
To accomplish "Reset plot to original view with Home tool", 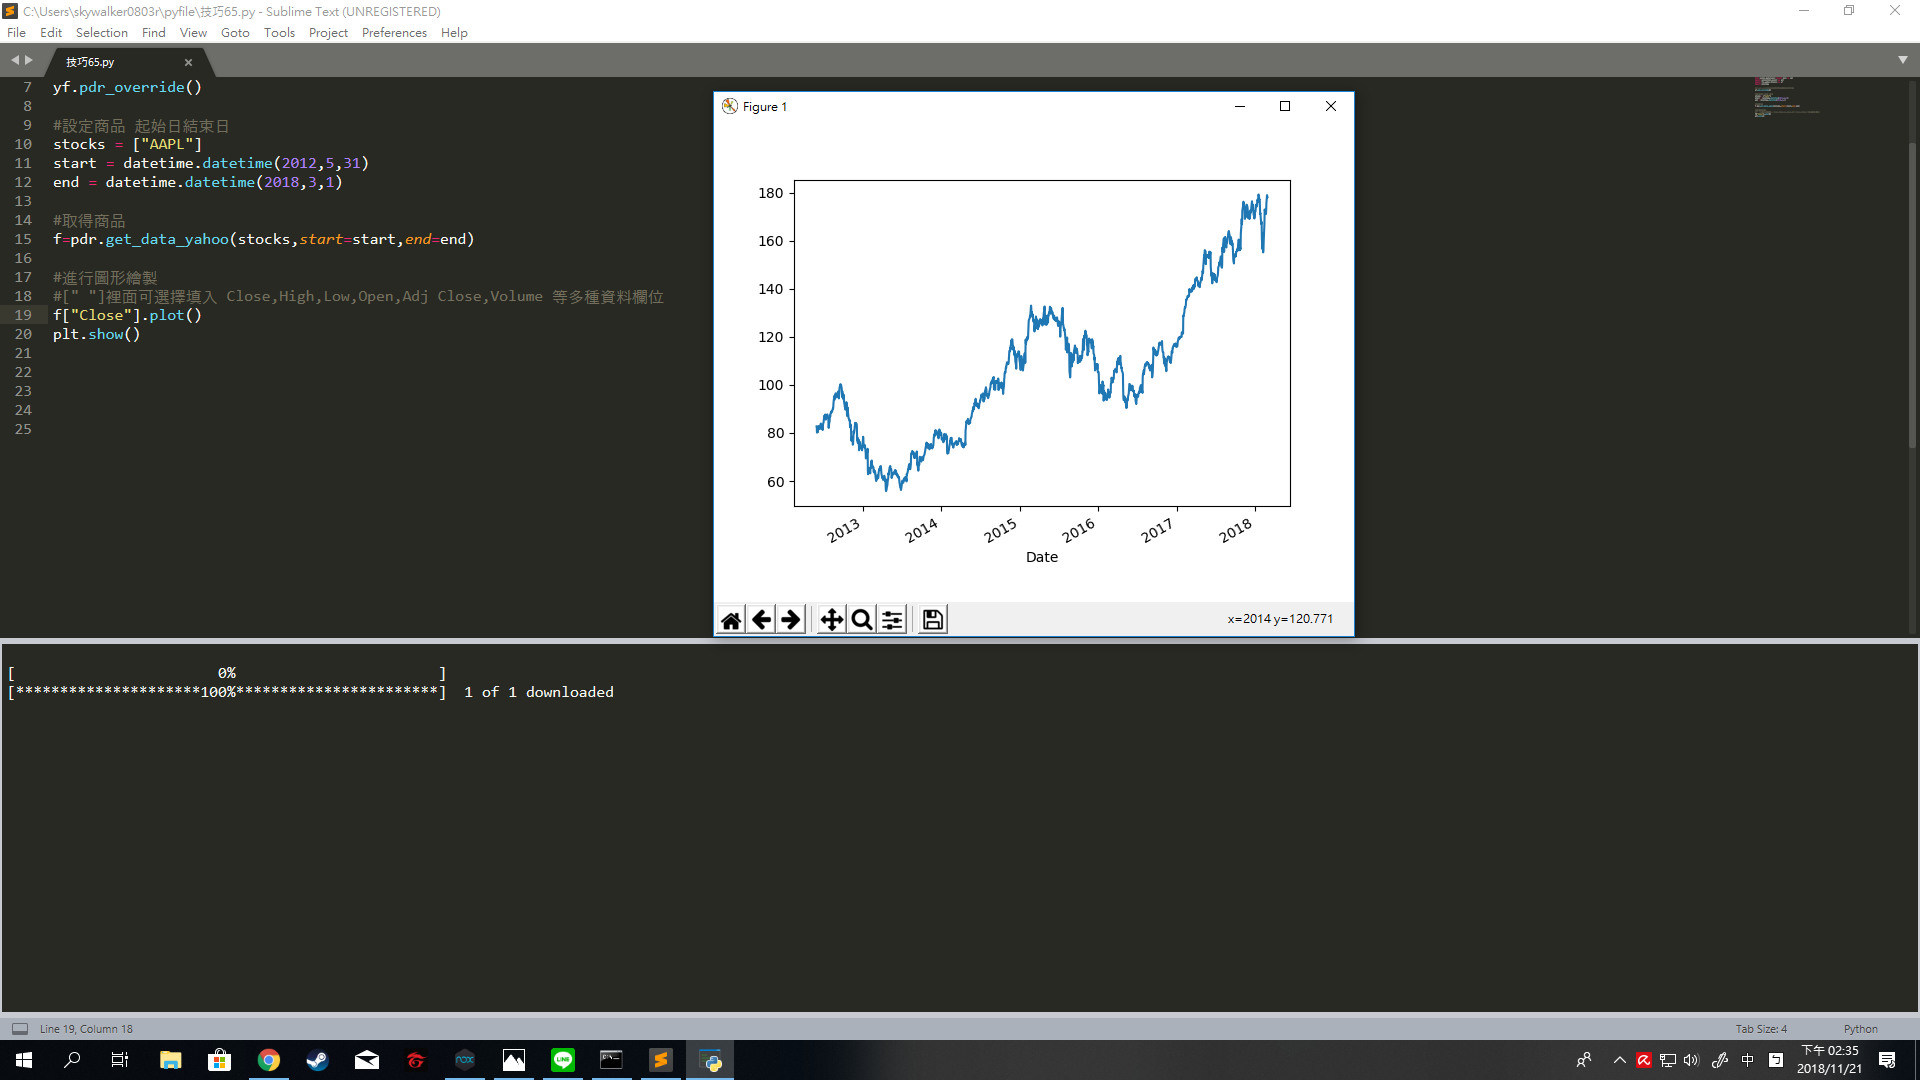I will [x=730, y=619].
